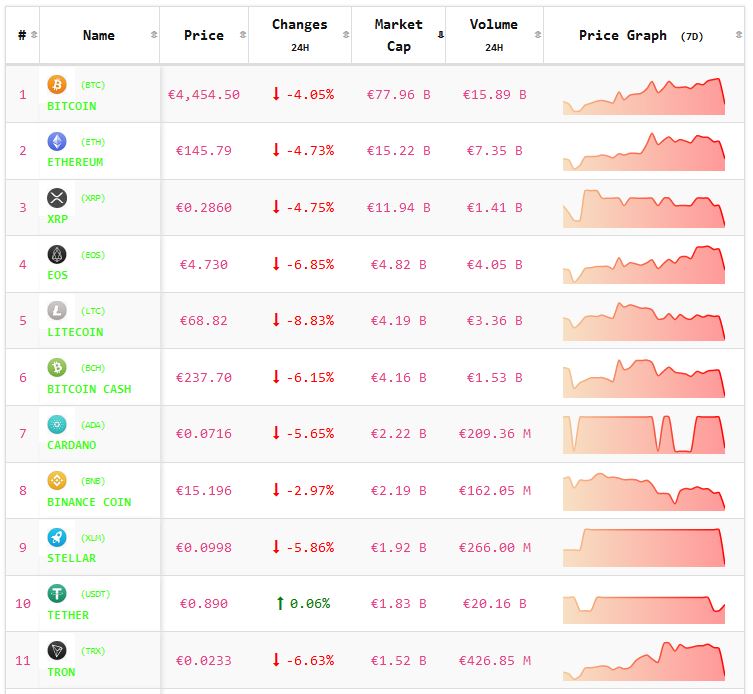Viewport: 753px width, 694px height.
Task: Click the Ethereum diamond logo icon
Action: (57, 142)
